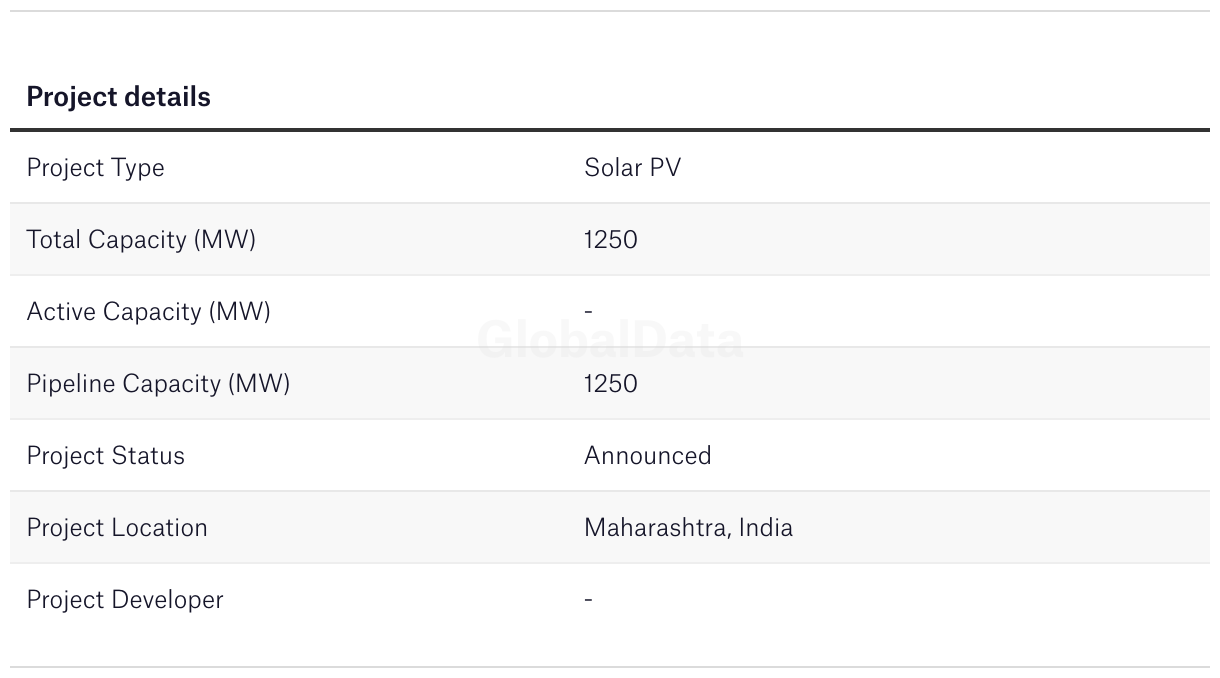1220x678 pixels.
Task: Click the dash value in Project Developer row
Action: (x=588, y=600)
